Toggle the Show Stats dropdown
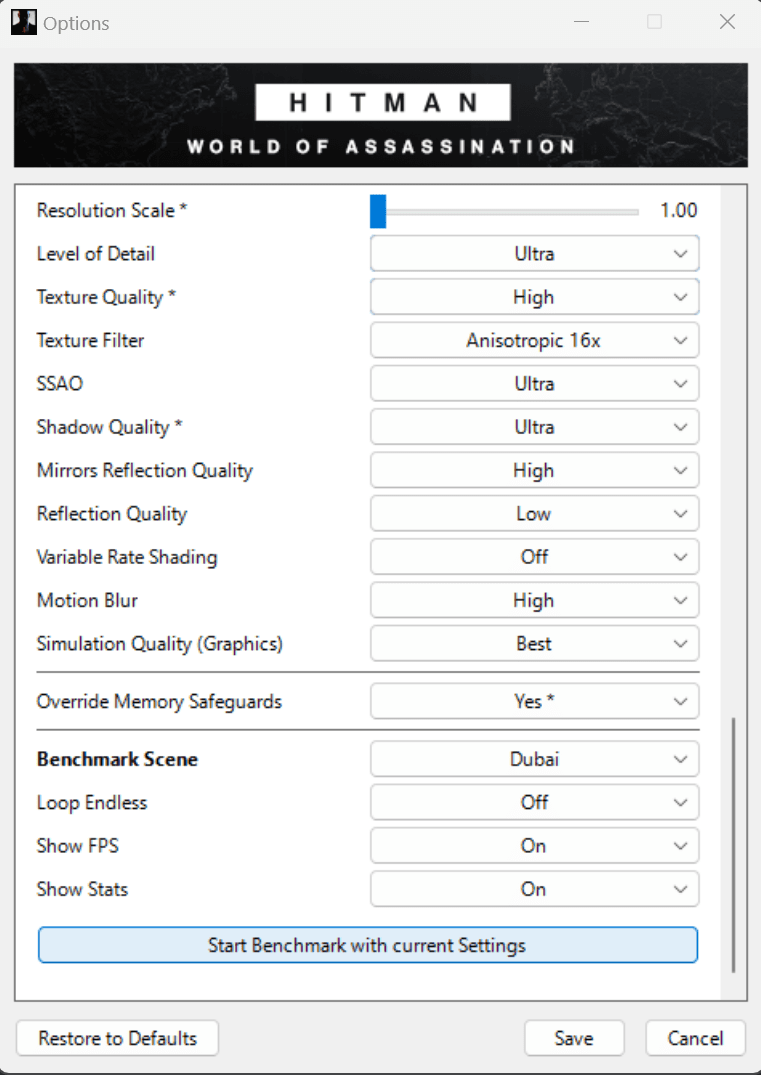761x1075 pixels. pyautogui.click(x=534, y=889)
